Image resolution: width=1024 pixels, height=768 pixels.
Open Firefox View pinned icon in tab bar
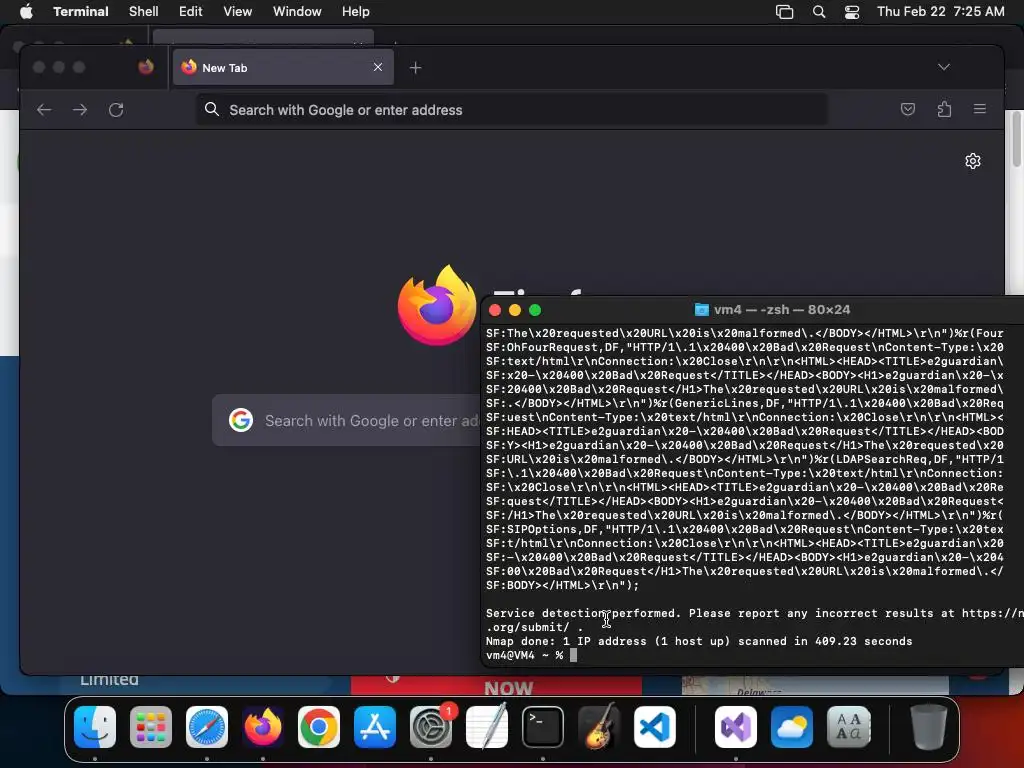point(146,67)
